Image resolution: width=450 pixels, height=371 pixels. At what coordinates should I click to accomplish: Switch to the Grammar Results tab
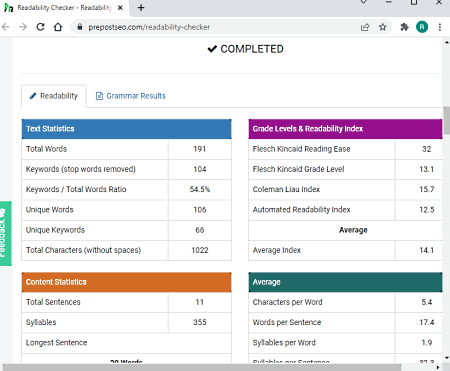pos(131,96)
